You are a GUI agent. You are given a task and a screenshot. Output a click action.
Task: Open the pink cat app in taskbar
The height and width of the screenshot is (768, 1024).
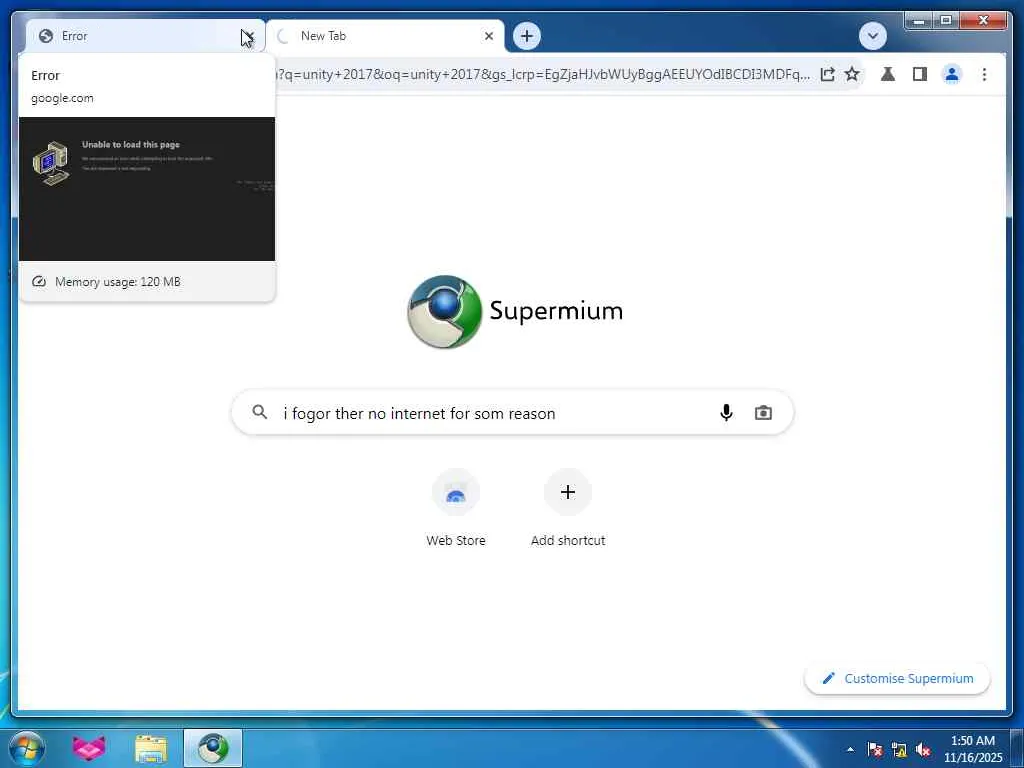tap(89, 748)
